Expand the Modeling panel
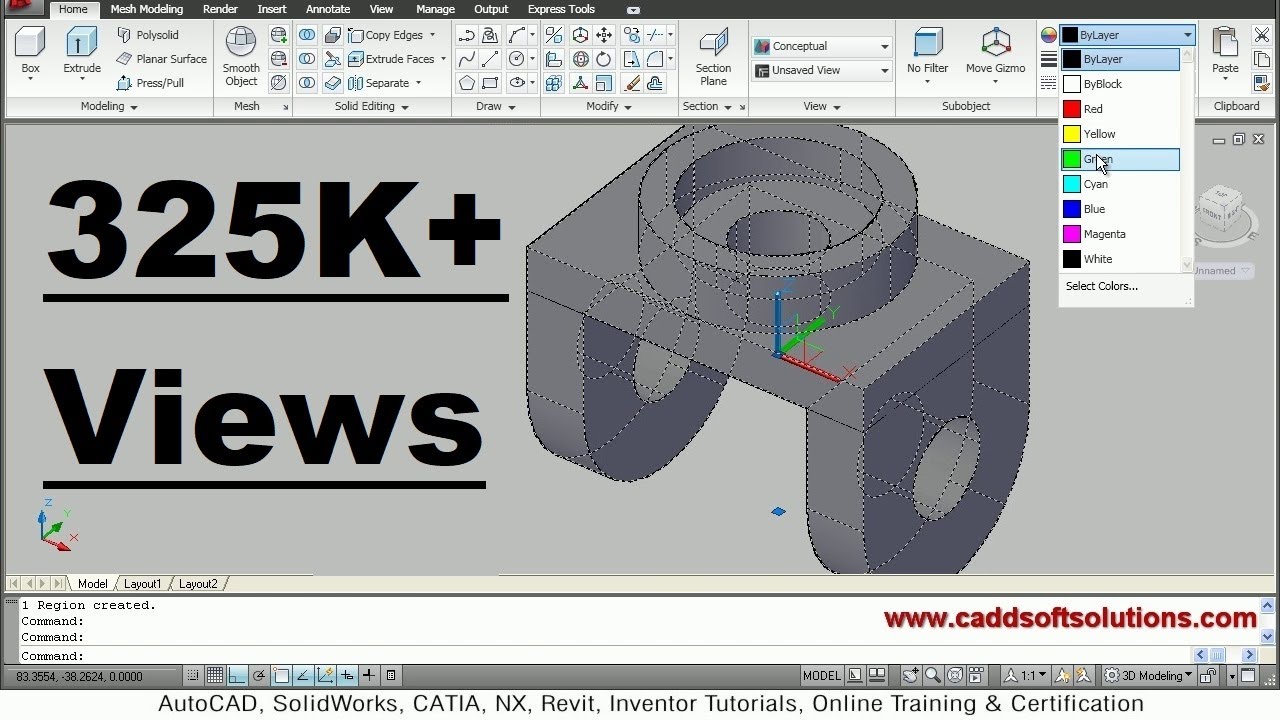 point(108,106)
